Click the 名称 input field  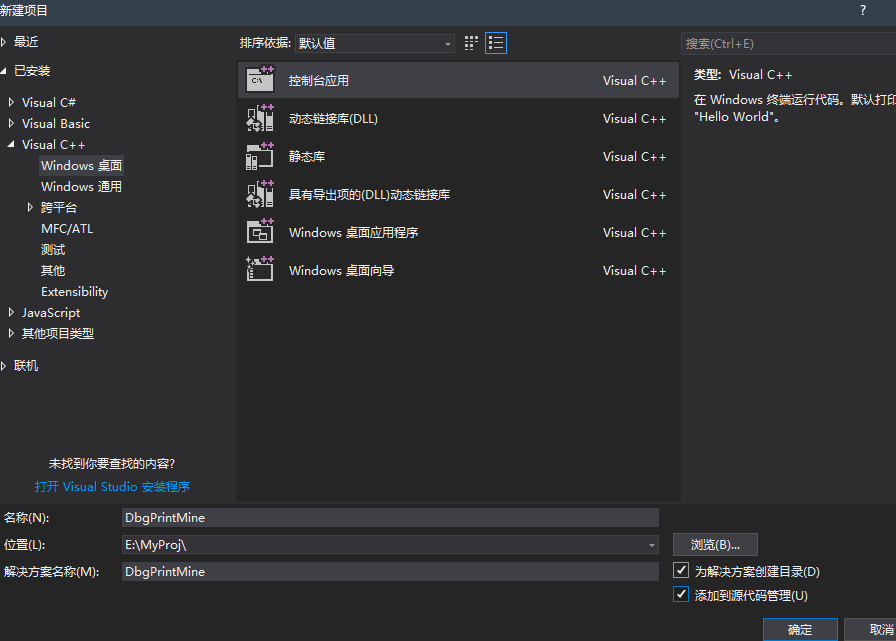tap(390, 518)
